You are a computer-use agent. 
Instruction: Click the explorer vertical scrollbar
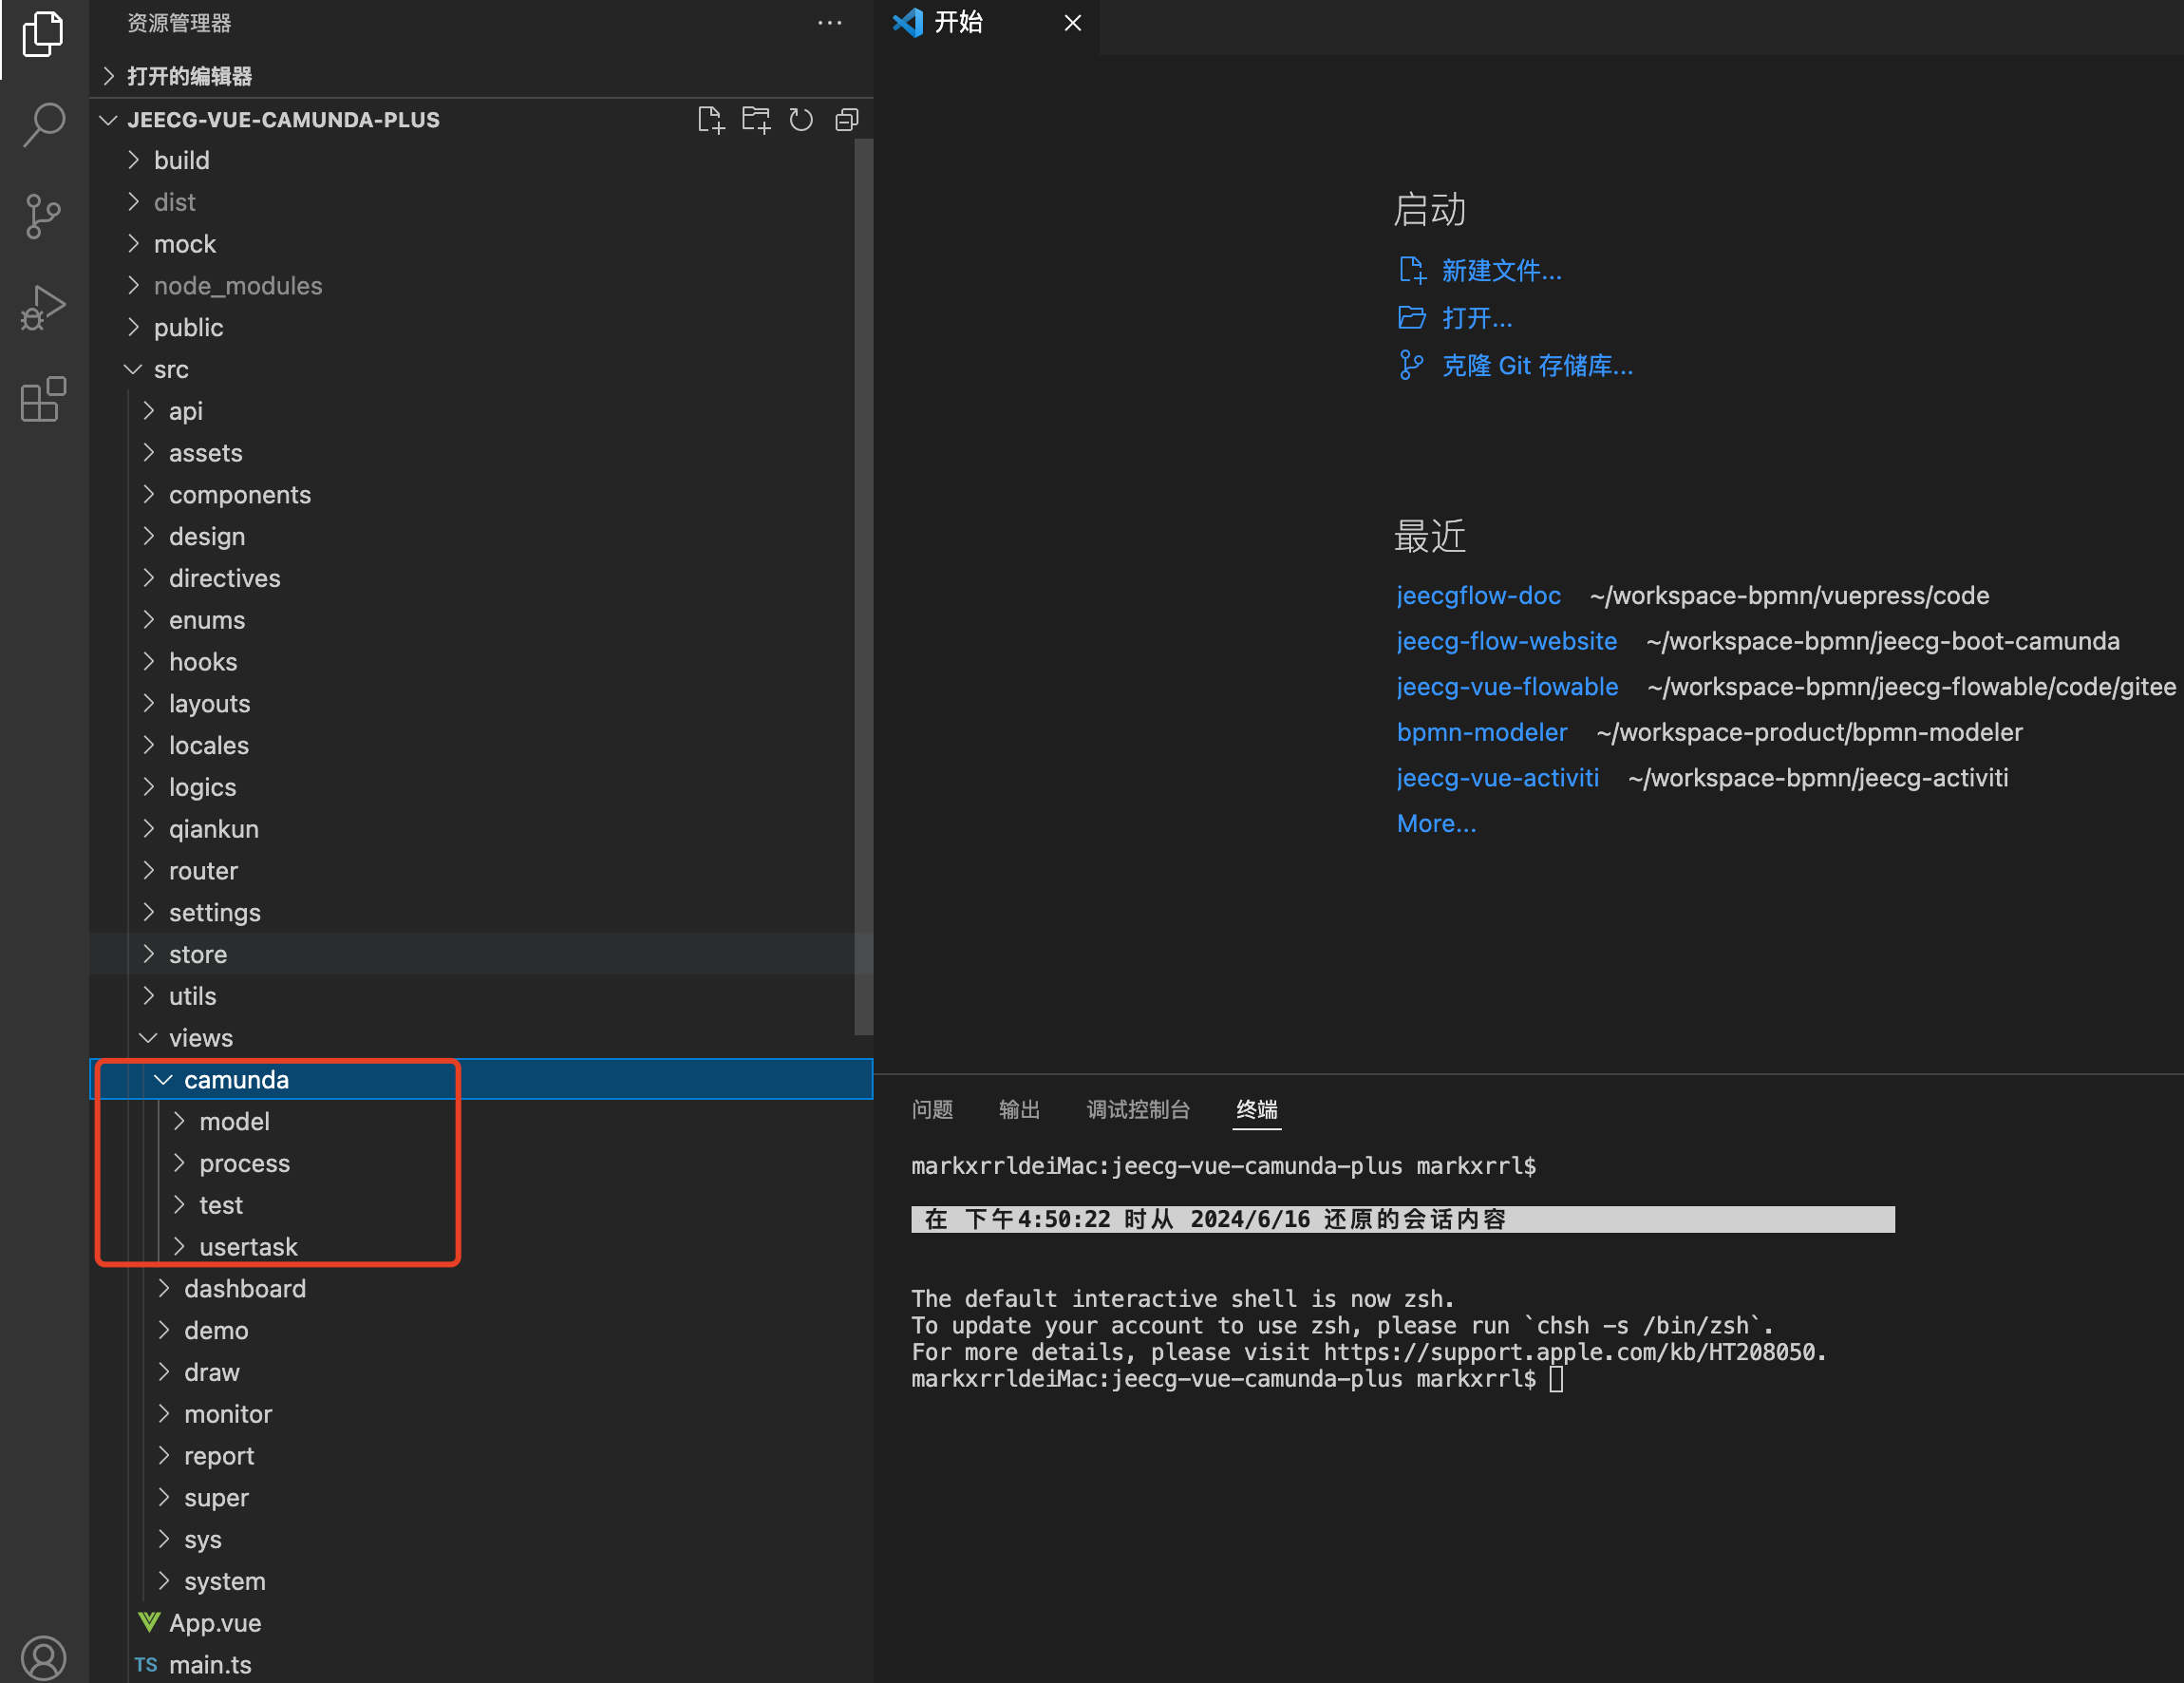[864, 587]
